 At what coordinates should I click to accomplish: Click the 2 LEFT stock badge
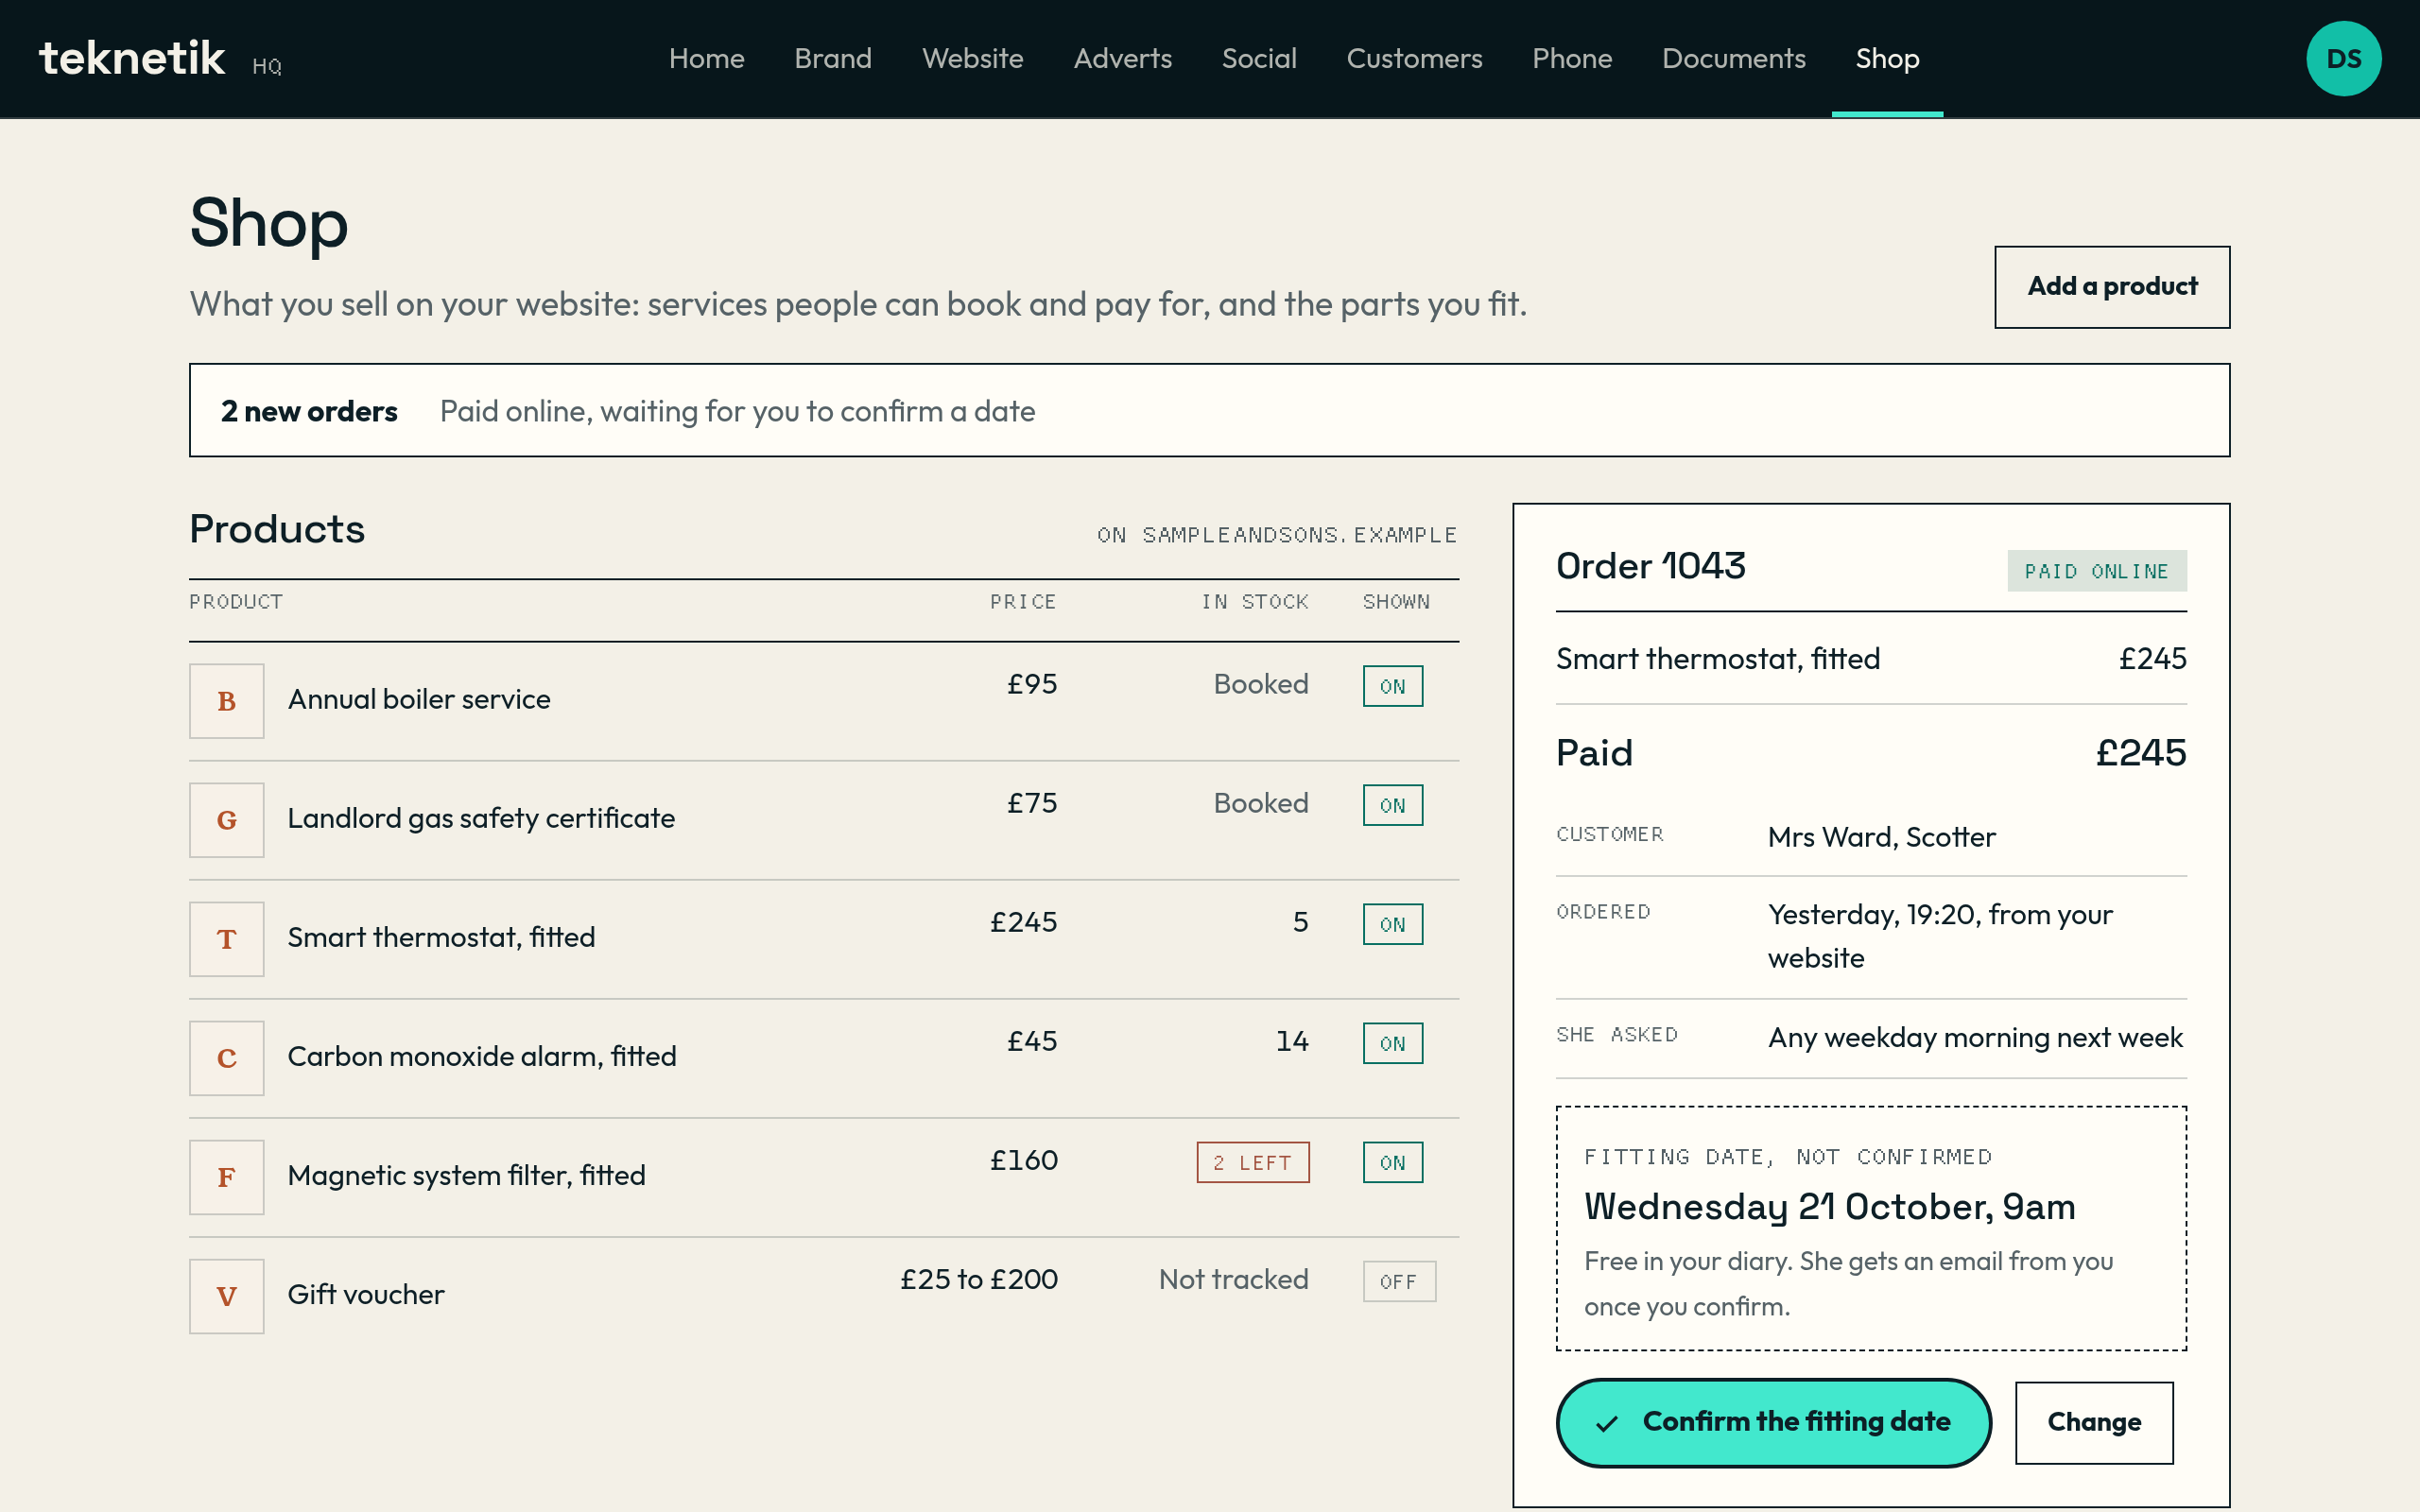pos(1253,1162)
